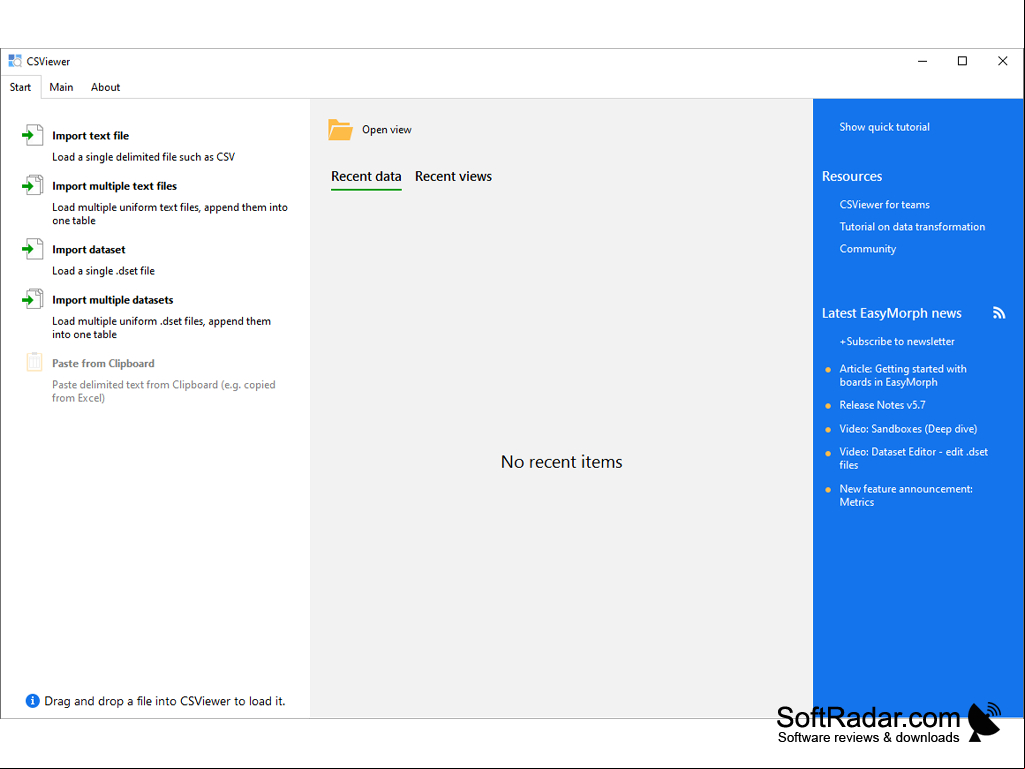The image size is (1025, 769).
Task: Click 'Load a single delimited file such as CSV' text
Action: tap(143, 157)
